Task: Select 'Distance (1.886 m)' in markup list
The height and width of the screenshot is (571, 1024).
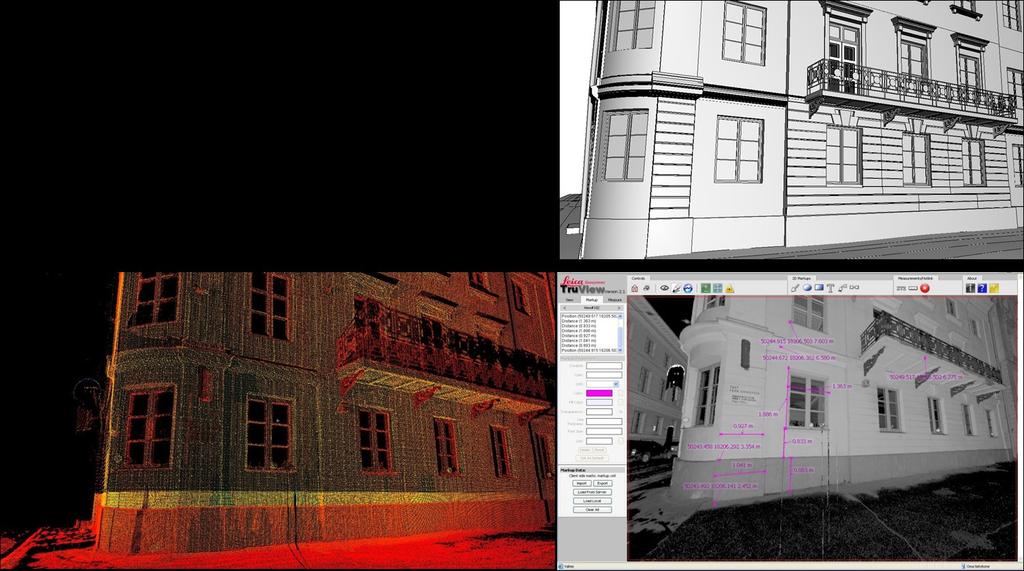Action: tap(579, 331)
